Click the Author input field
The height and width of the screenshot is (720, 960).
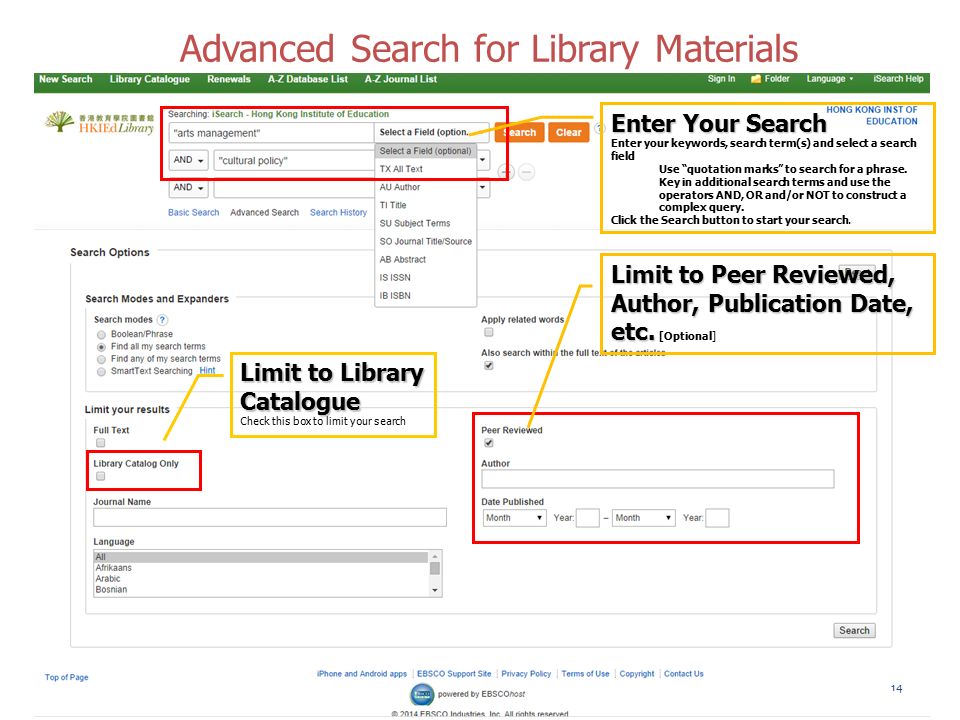point(658,479)
